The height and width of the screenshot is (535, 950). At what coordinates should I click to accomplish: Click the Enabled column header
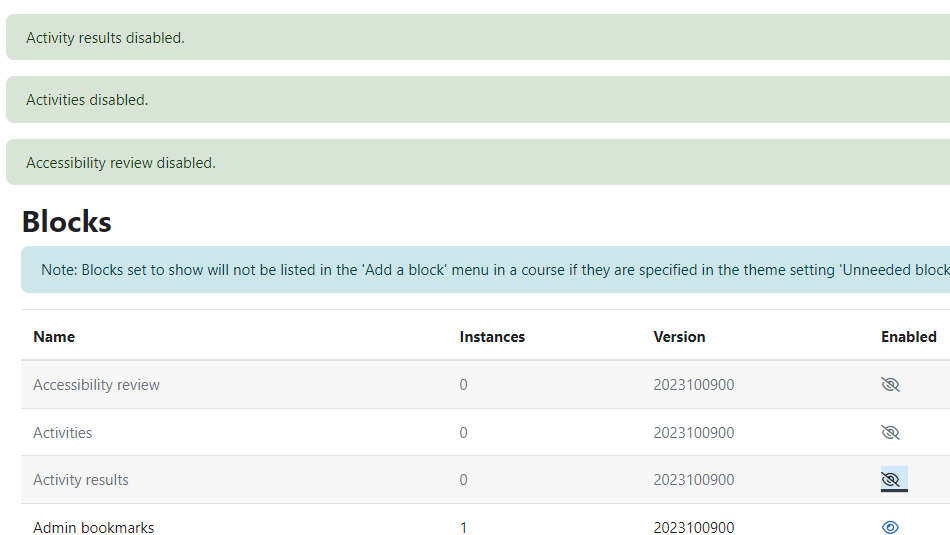click(x=909, y=337)
